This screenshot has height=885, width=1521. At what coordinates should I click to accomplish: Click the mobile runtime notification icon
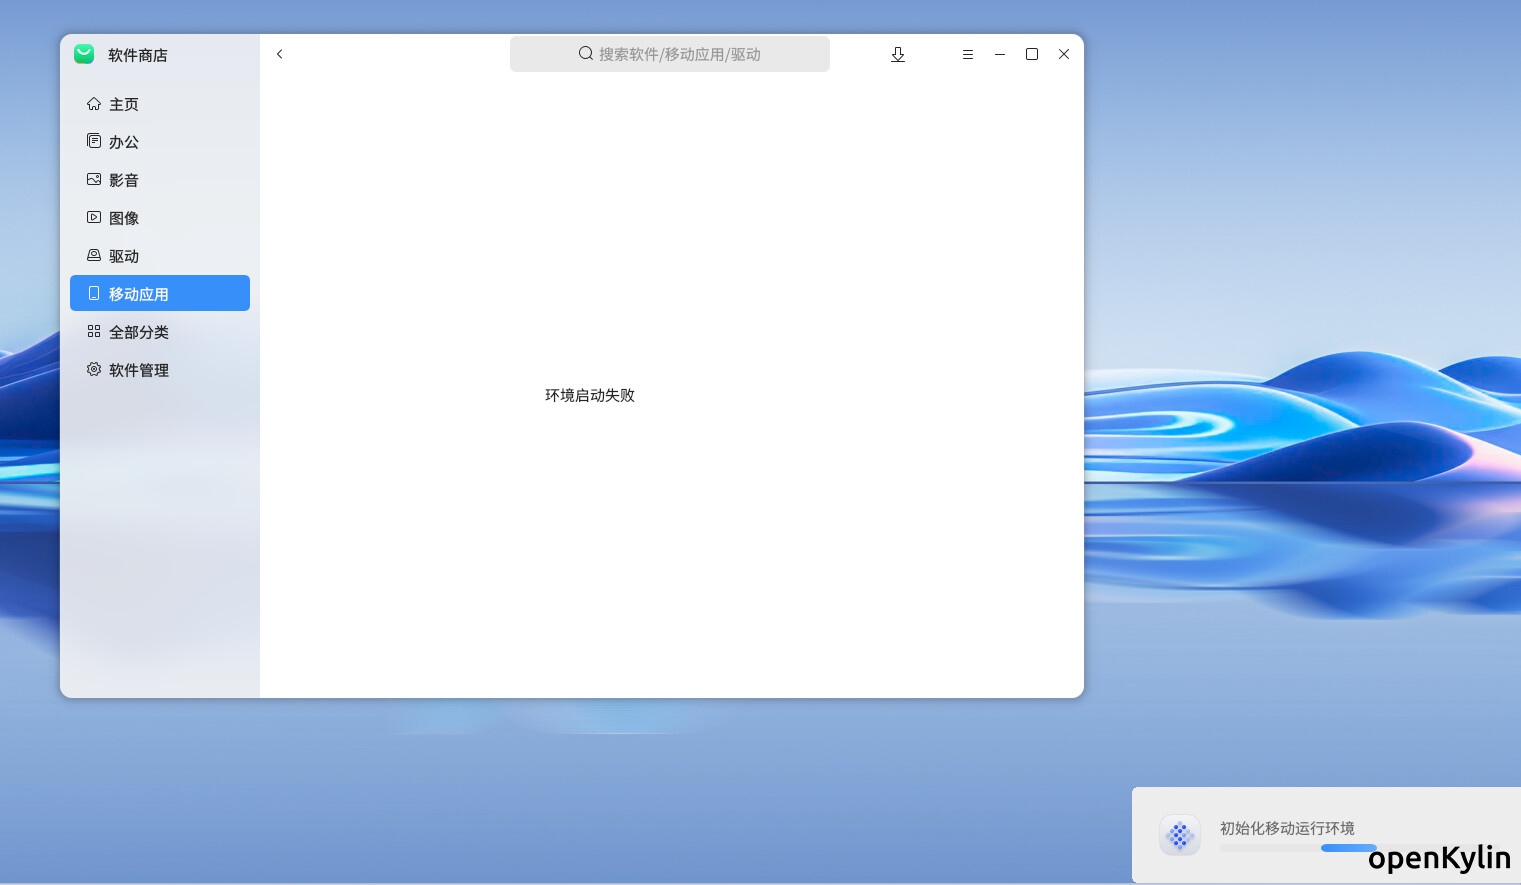click(1180, 834)
